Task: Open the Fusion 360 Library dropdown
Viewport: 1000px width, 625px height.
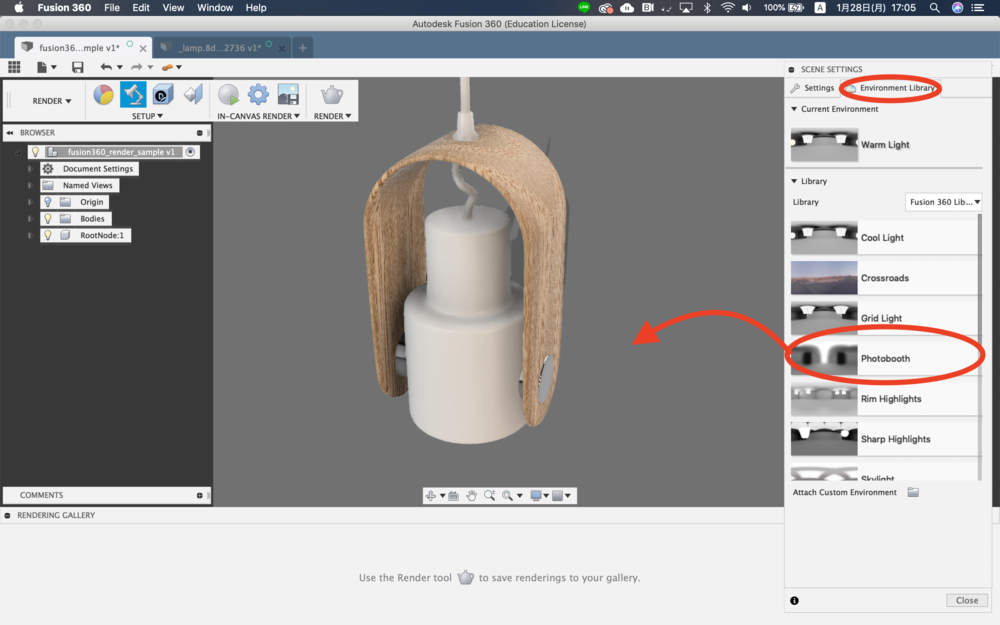Action: pyautogui.click(x=943, y=202)
